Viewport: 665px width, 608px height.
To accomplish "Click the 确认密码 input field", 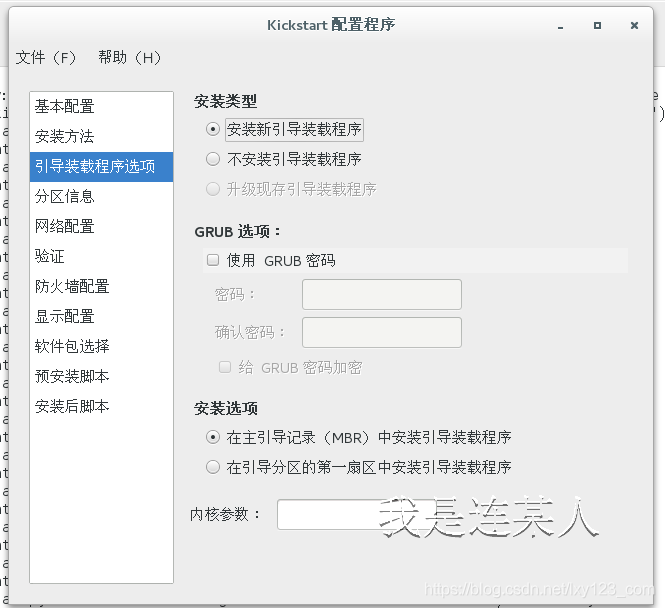I will coord(382,332).
